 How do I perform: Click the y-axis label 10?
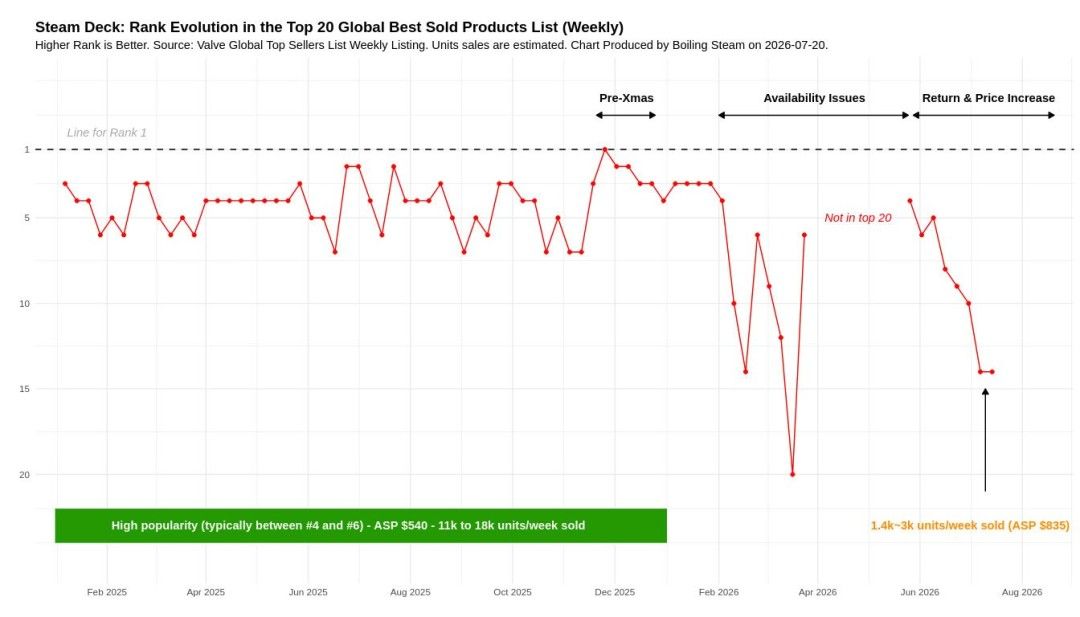25,304
